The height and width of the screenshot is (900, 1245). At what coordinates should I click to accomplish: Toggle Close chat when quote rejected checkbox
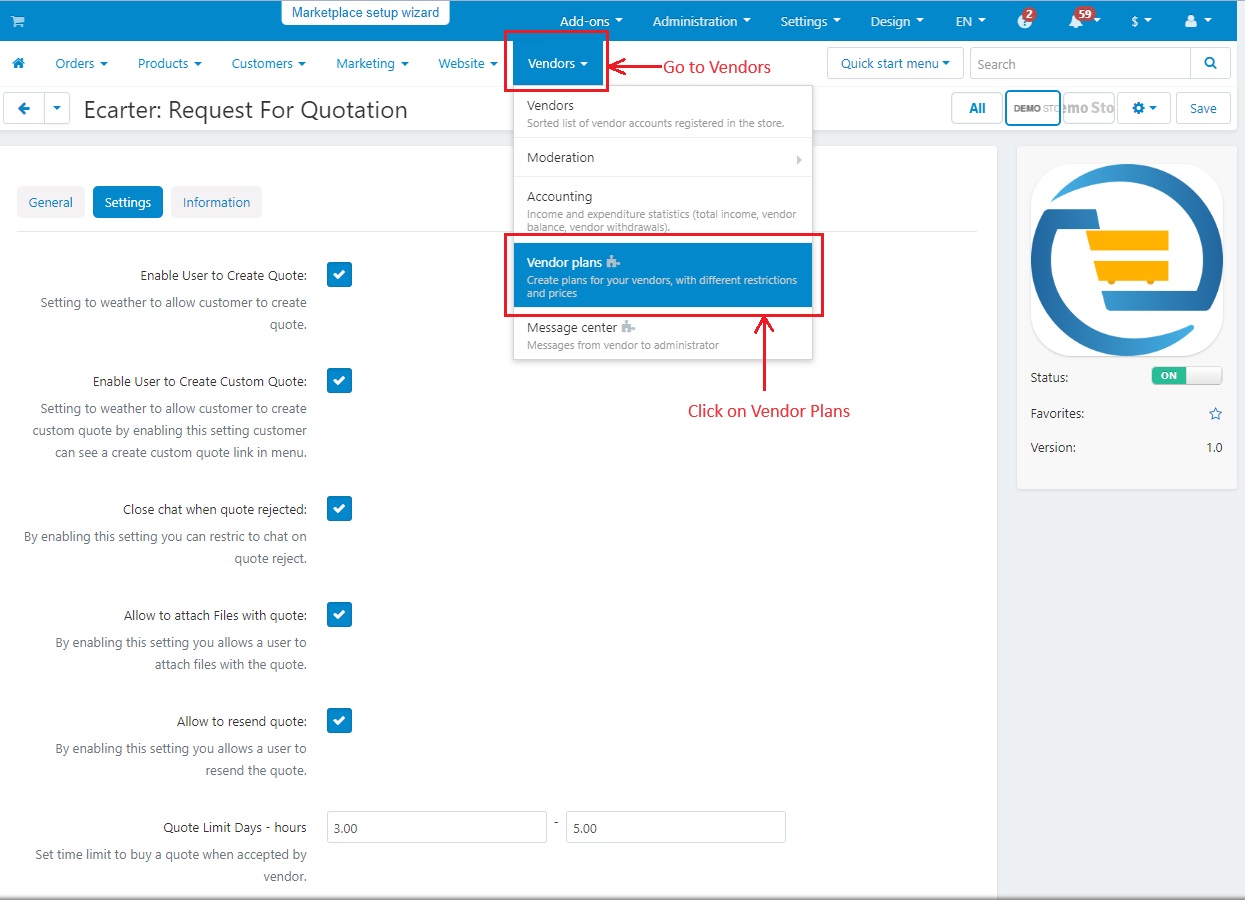tap(339, 509)
